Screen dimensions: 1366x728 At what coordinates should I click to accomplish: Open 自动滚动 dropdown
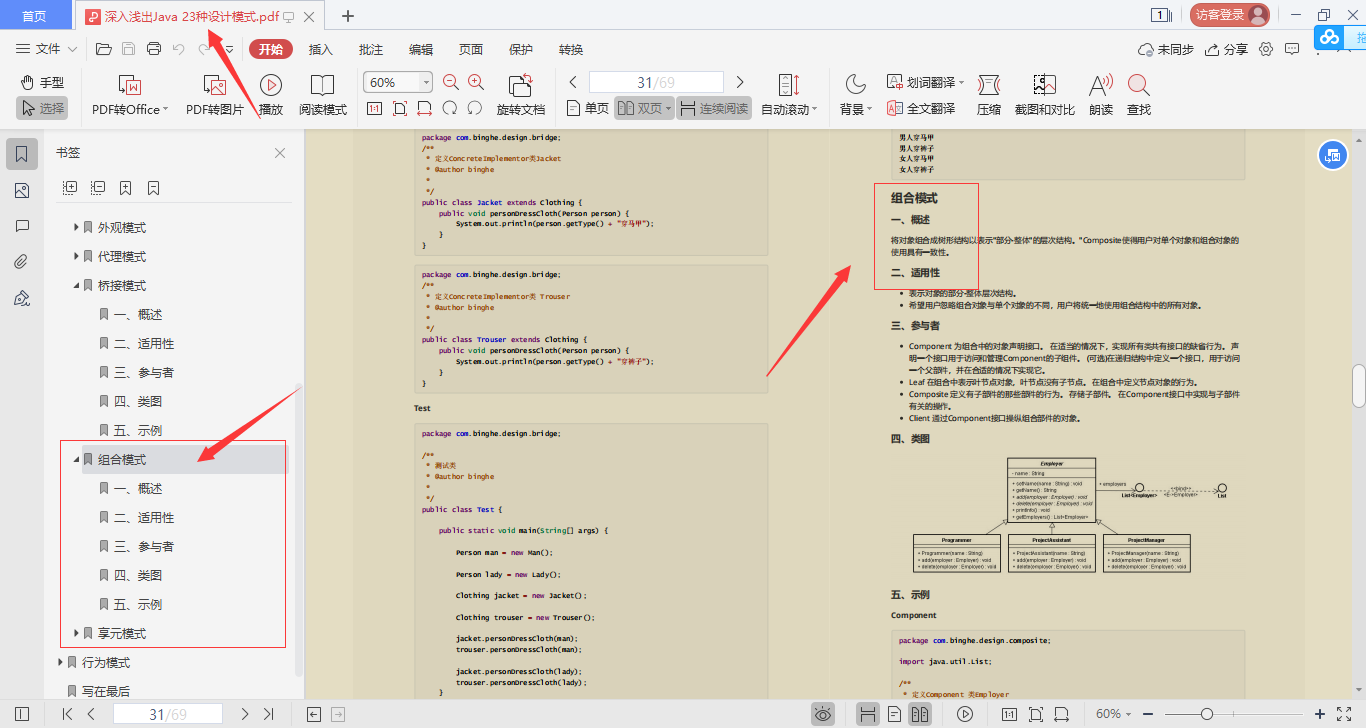(x=789, y=96)
